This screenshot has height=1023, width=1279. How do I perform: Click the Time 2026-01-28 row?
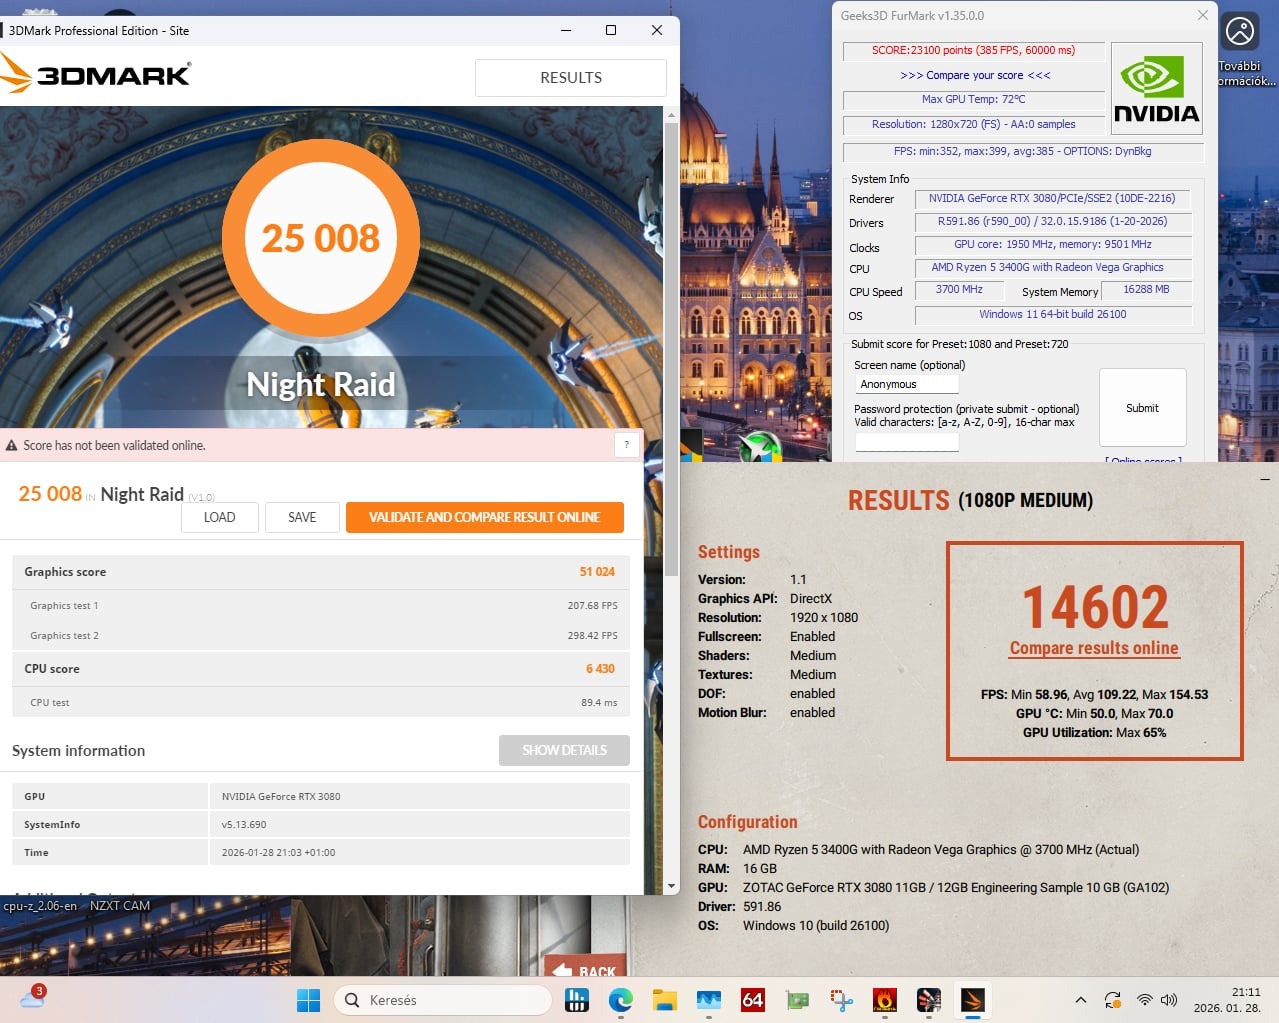coord(321,853)
